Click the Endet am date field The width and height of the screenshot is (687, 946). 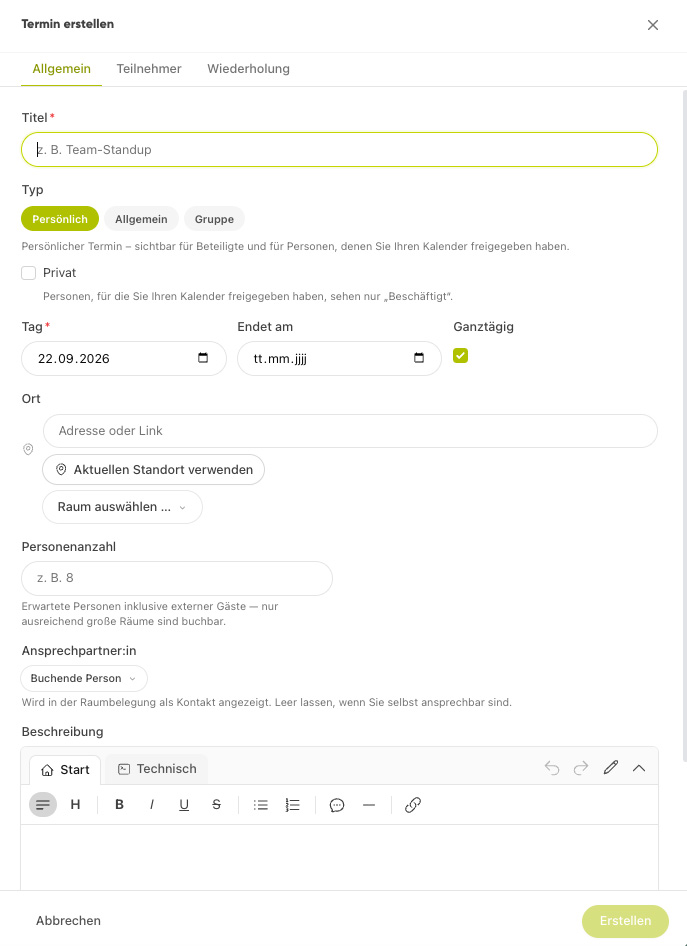pos(339,358)
